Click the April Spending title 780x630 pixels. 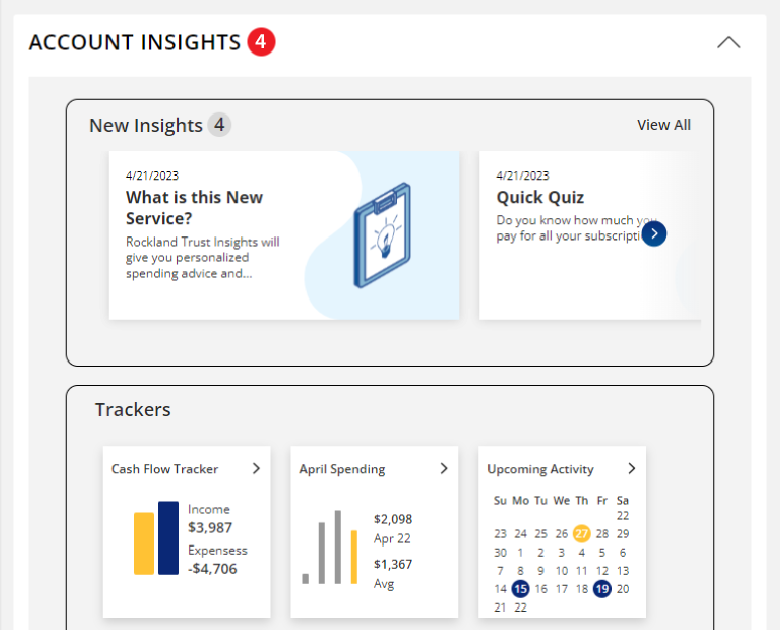[342, 469]
